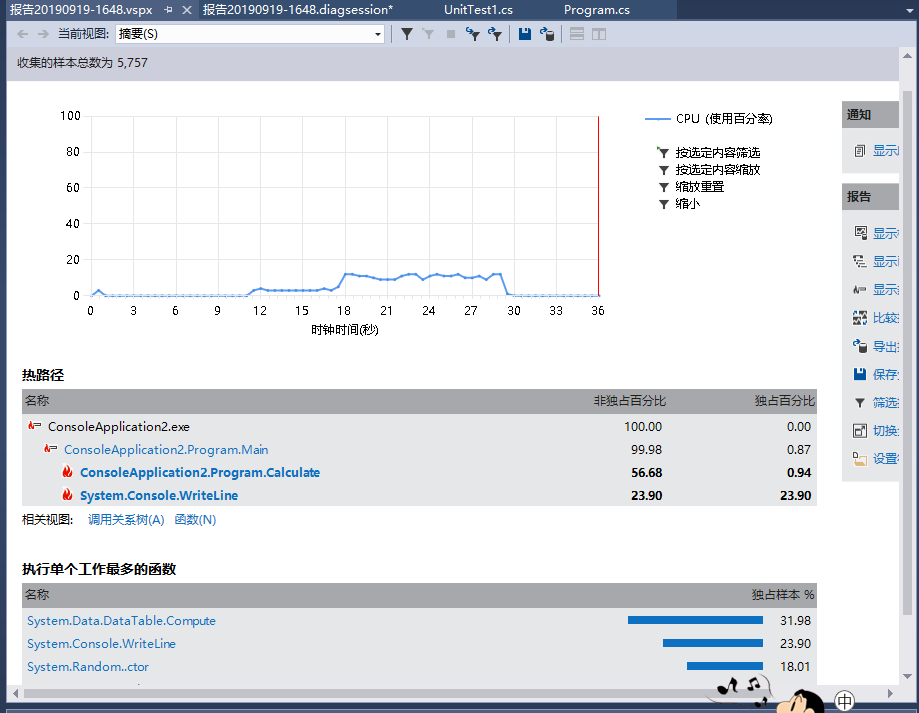Click the 显示 link under 通知
This screenshot has width=919, height=713.
[x=885, y=151]
